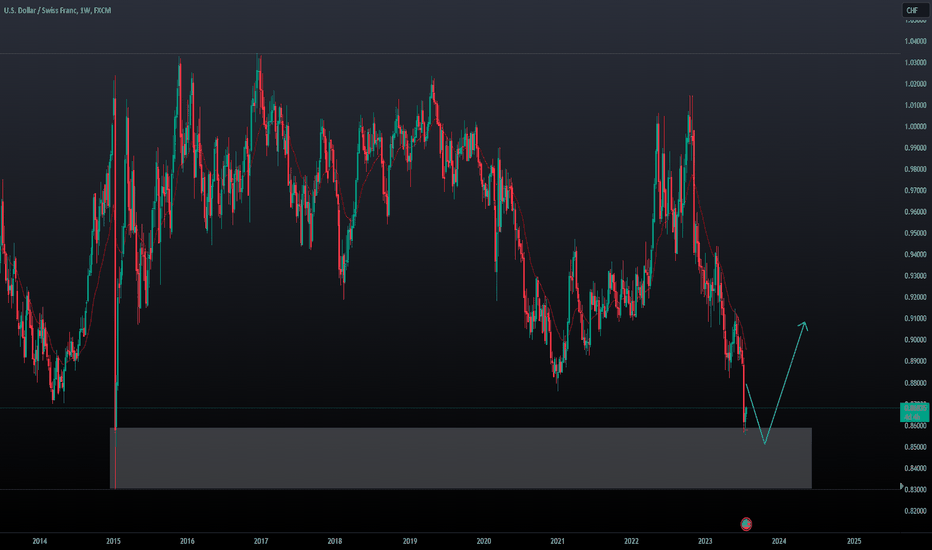Click the 0.97000 price axis label
Image resolution: width=932 pixels, height=550 pixels.
[x=915, y=191]
